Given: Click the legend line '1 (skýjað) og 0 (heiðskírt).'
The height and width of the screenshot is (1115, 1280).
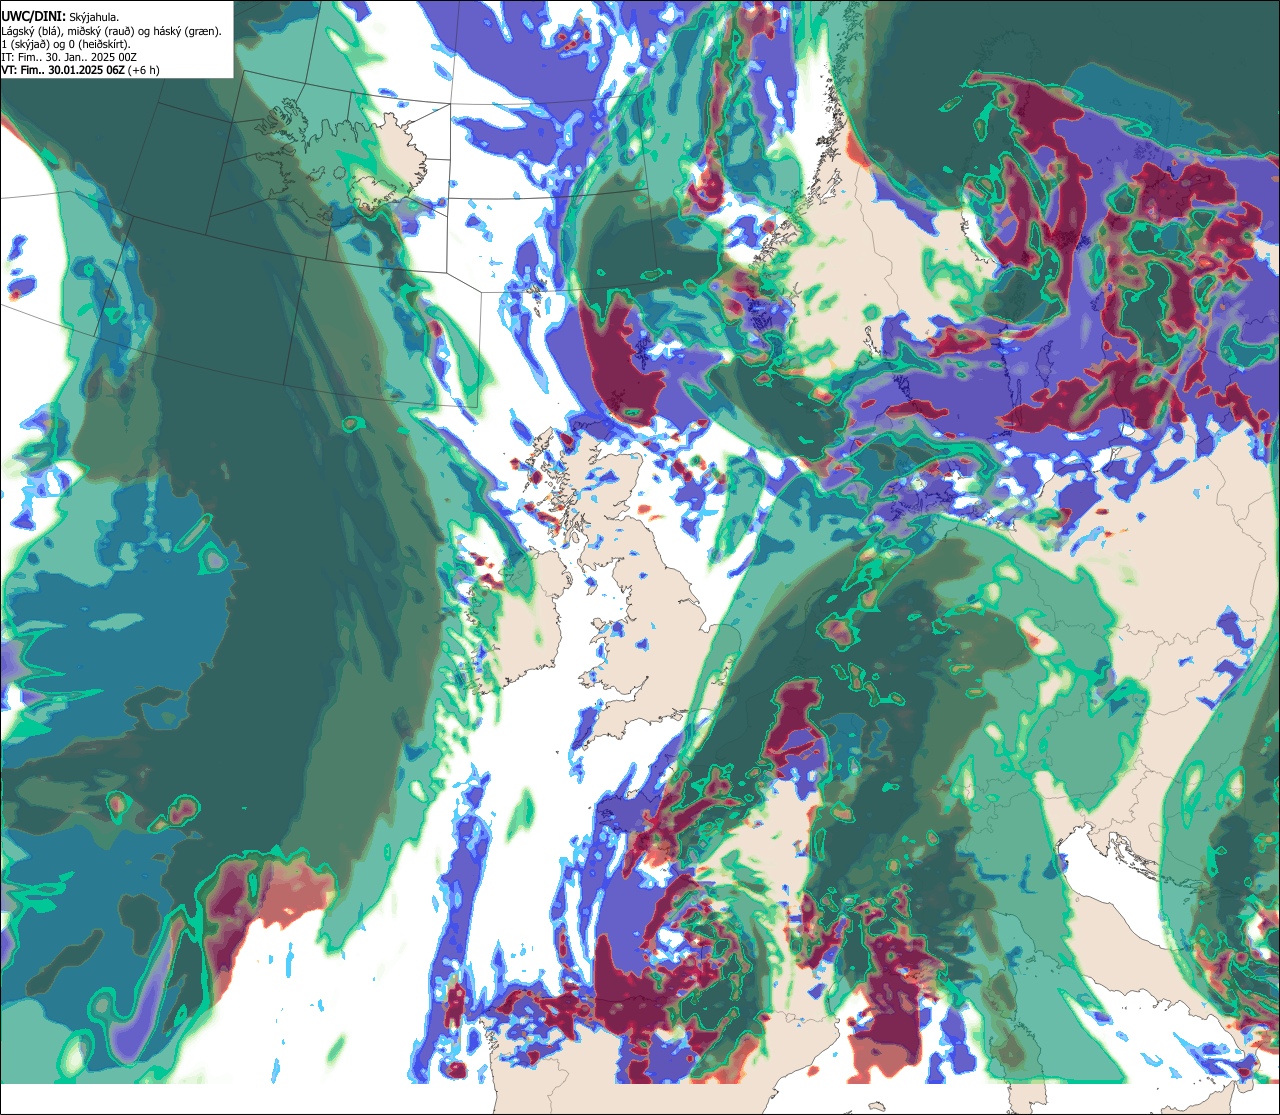Looking at the screenshot, I should point(66,44).
